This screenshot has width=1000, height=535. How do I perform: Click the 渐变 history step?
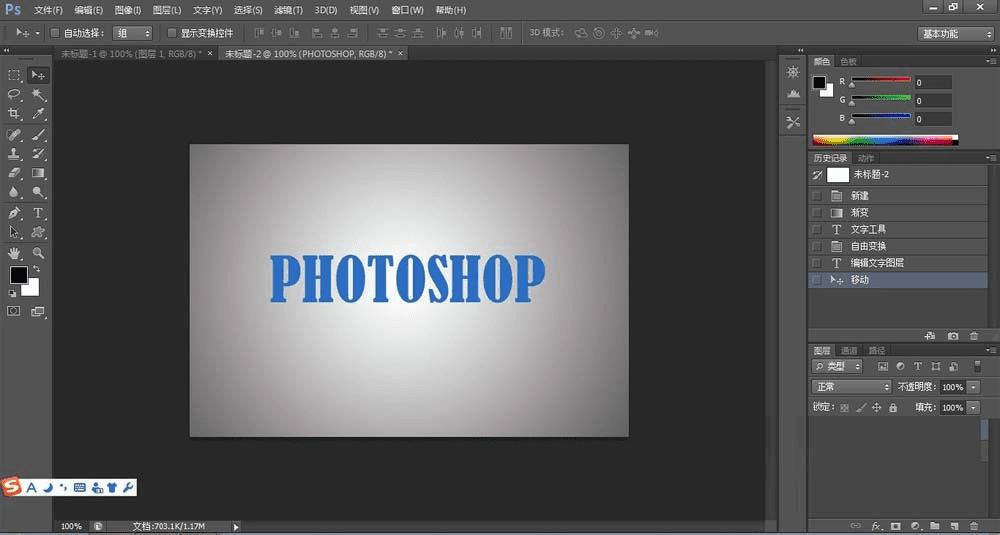860,213
